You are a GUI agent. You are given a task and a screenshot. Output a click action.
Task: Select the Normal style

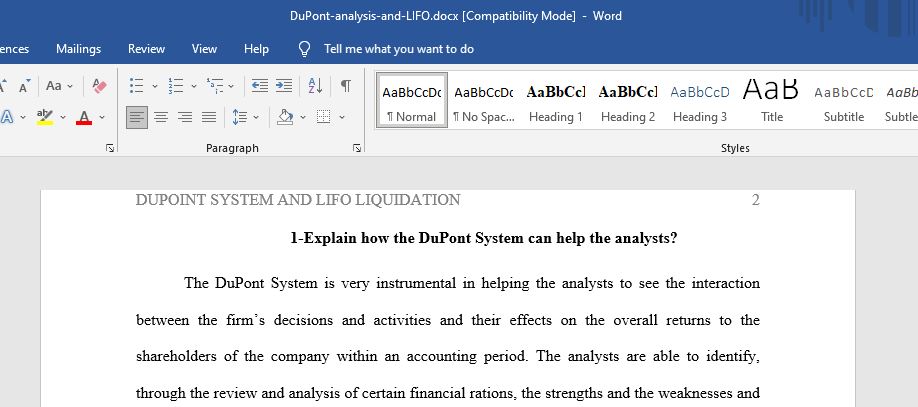coord(412,99)
